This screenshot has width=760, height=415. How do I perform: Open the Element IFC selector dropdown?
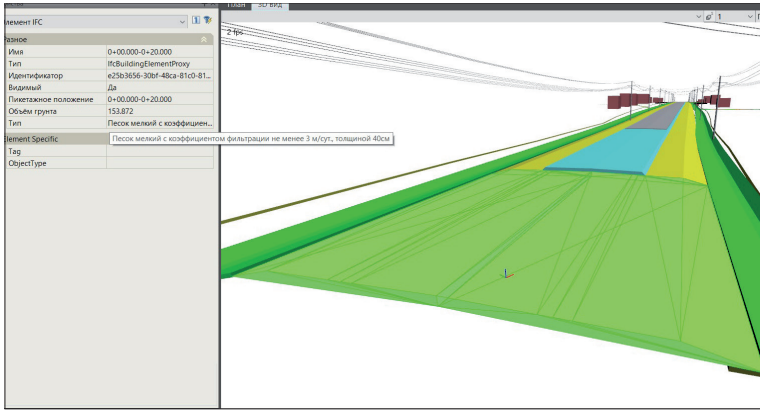click(x=182, y=20)
